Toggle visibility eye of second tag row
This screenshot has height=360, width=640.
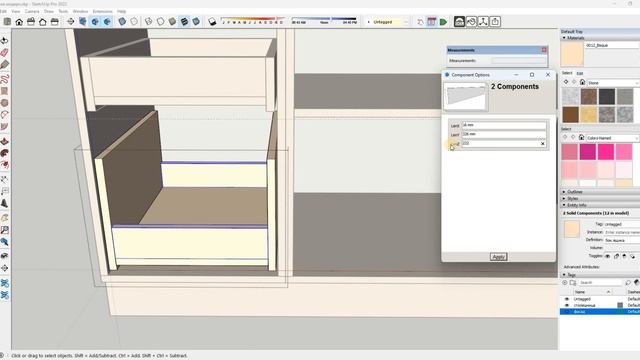pos(567,305)
